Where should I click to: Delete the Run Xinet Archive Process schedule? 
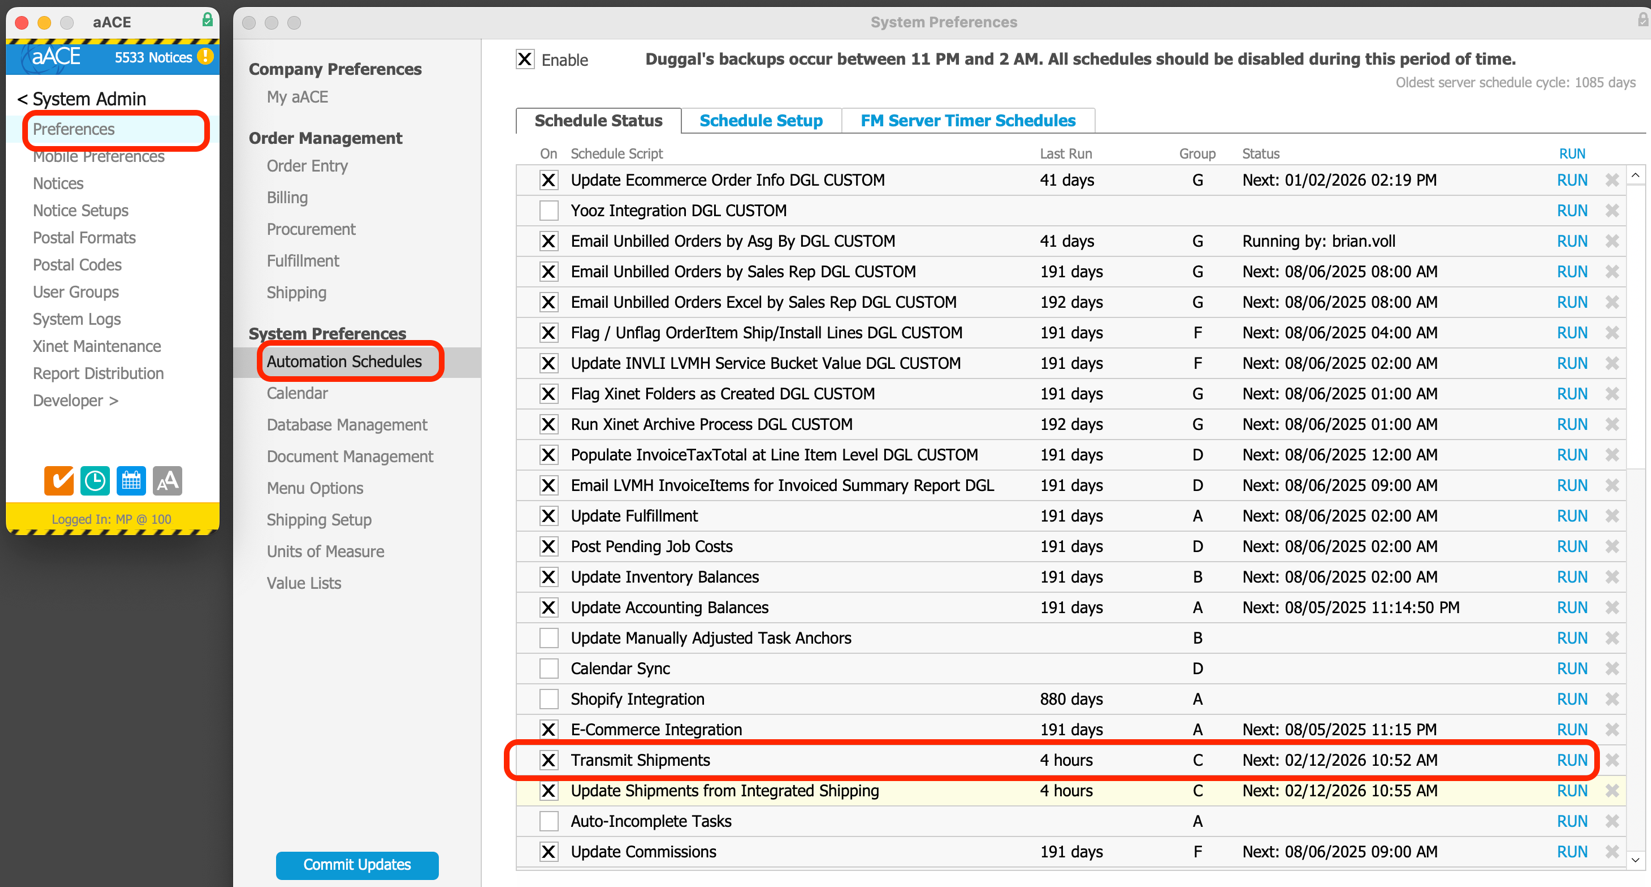[x=1612, y=424]
